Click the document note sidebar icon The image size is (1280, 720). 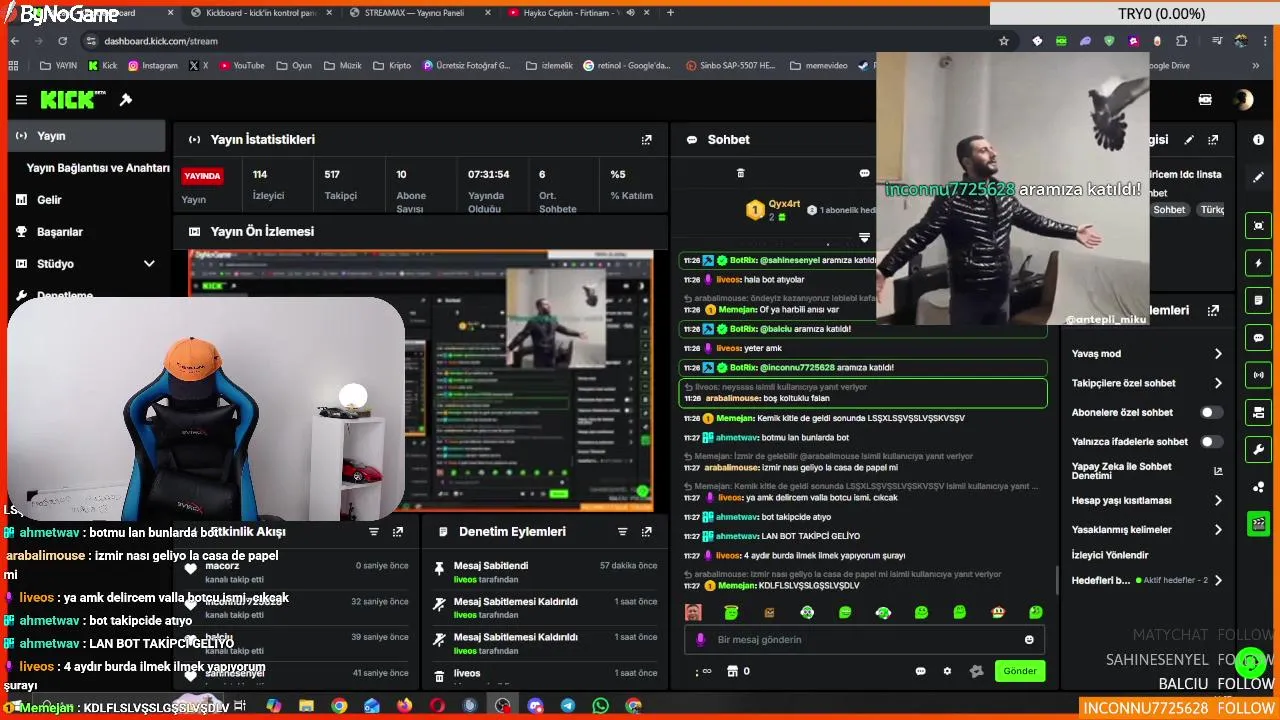[1258, 300]
